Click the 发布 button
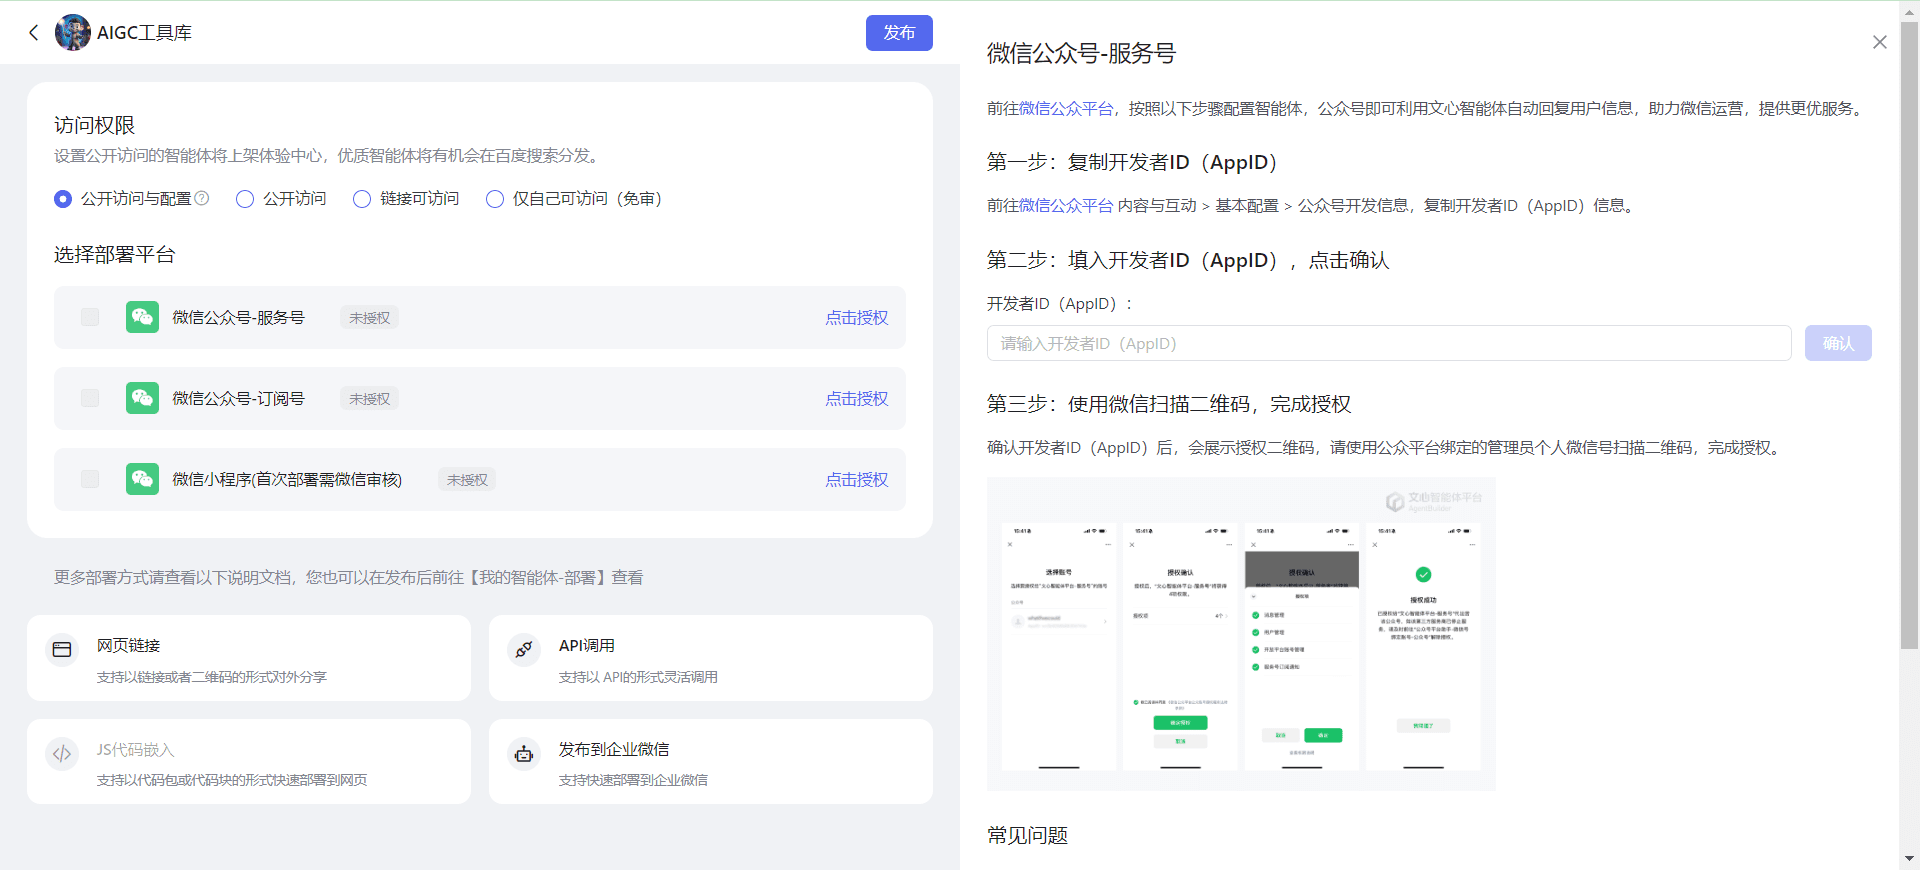Image resolution: width=1920 pixels, height=870 pixels. [x=899, y=33]
